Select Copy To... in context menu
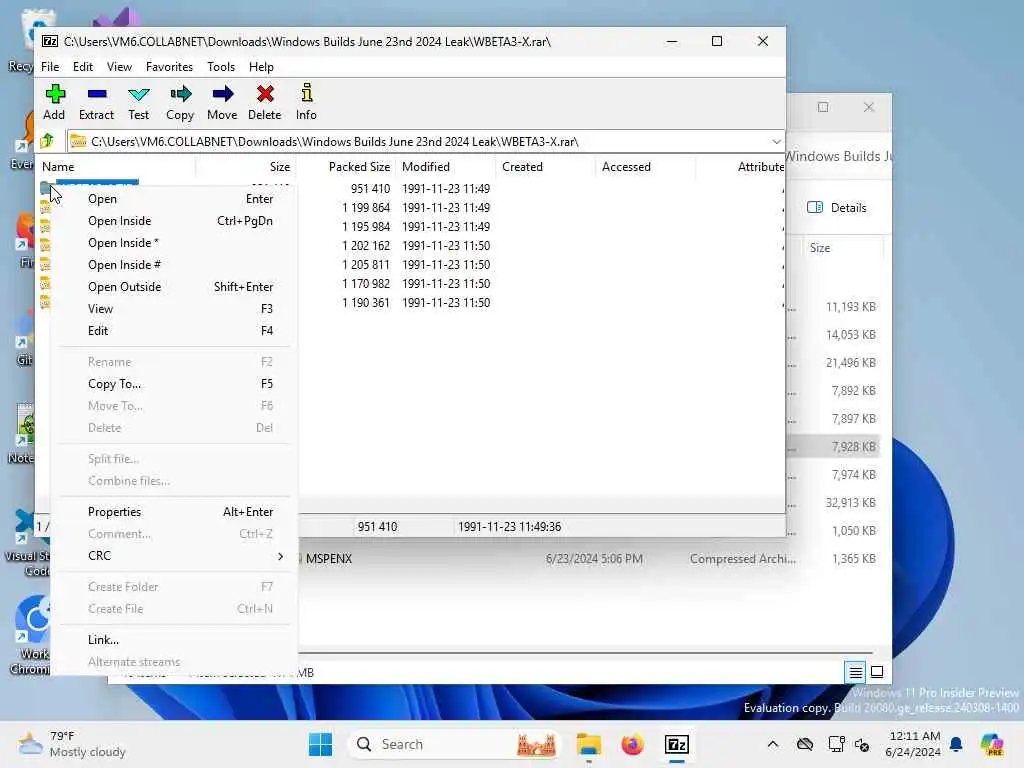The height and width of the screenshot is (768, 1024). (174, 384)
